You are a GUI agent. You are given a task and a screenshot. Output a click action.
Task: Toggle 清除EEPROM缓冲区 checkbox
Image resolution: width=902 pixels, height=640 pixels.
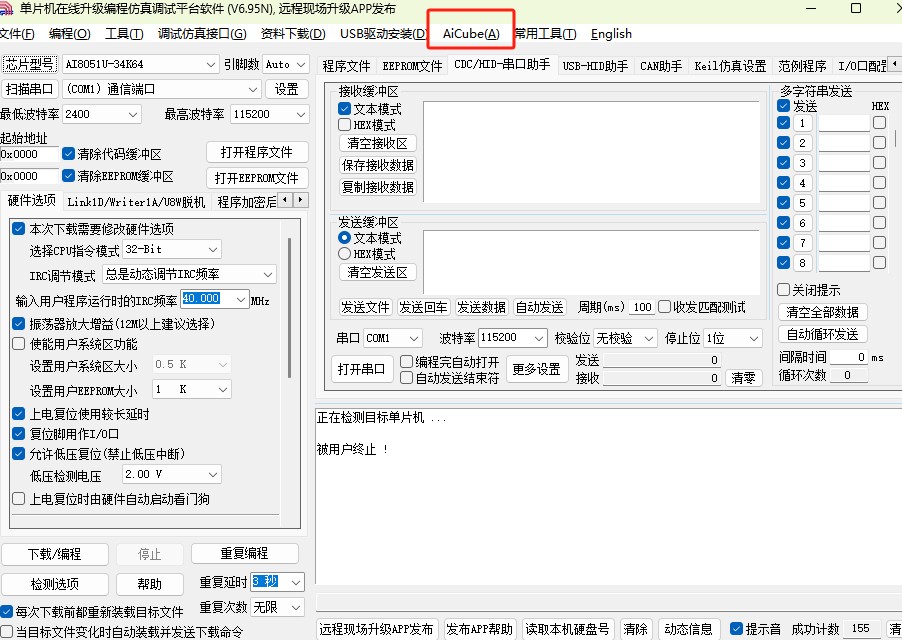[69, 175]
